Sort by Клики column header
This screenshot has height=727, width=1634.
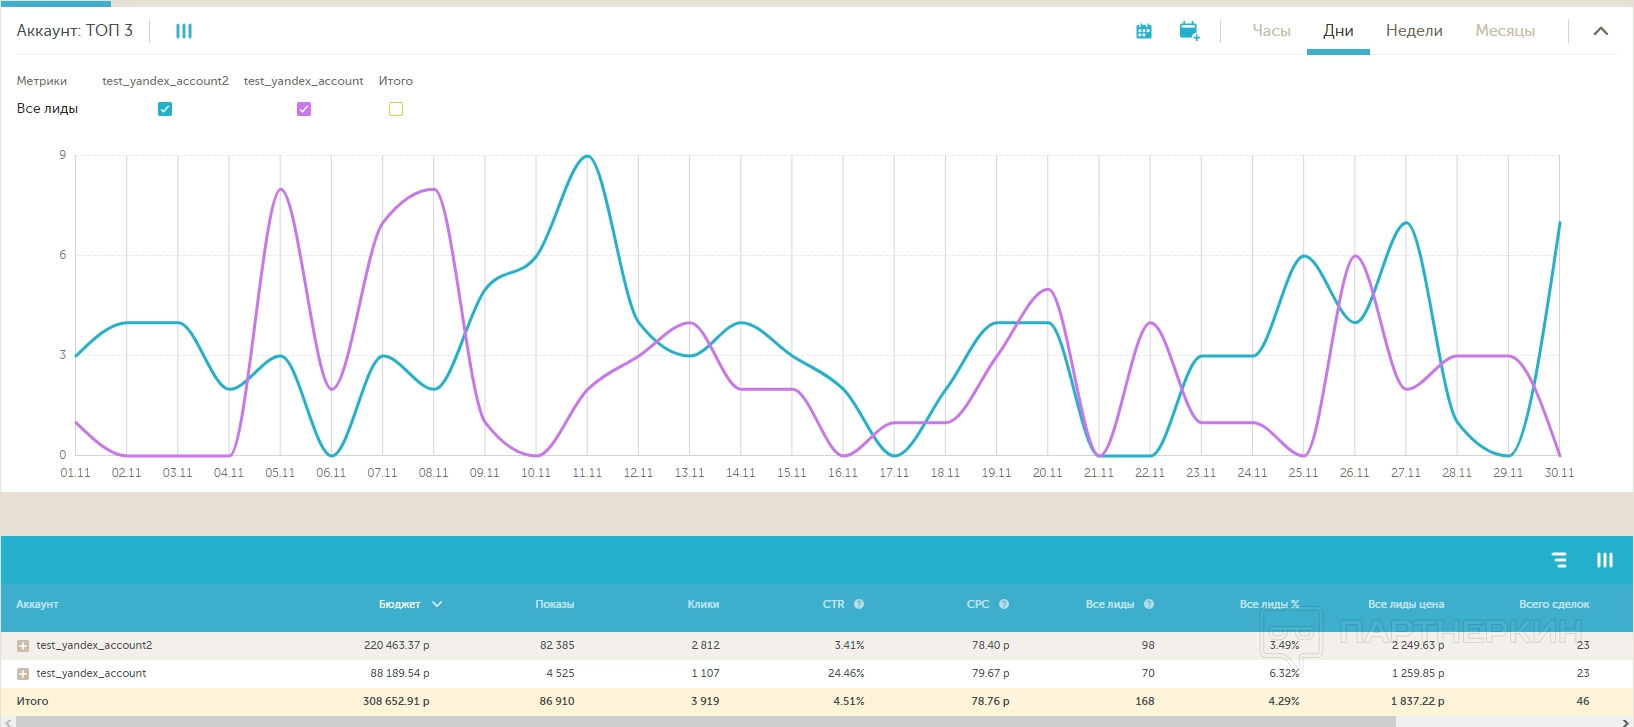point(703,604)
